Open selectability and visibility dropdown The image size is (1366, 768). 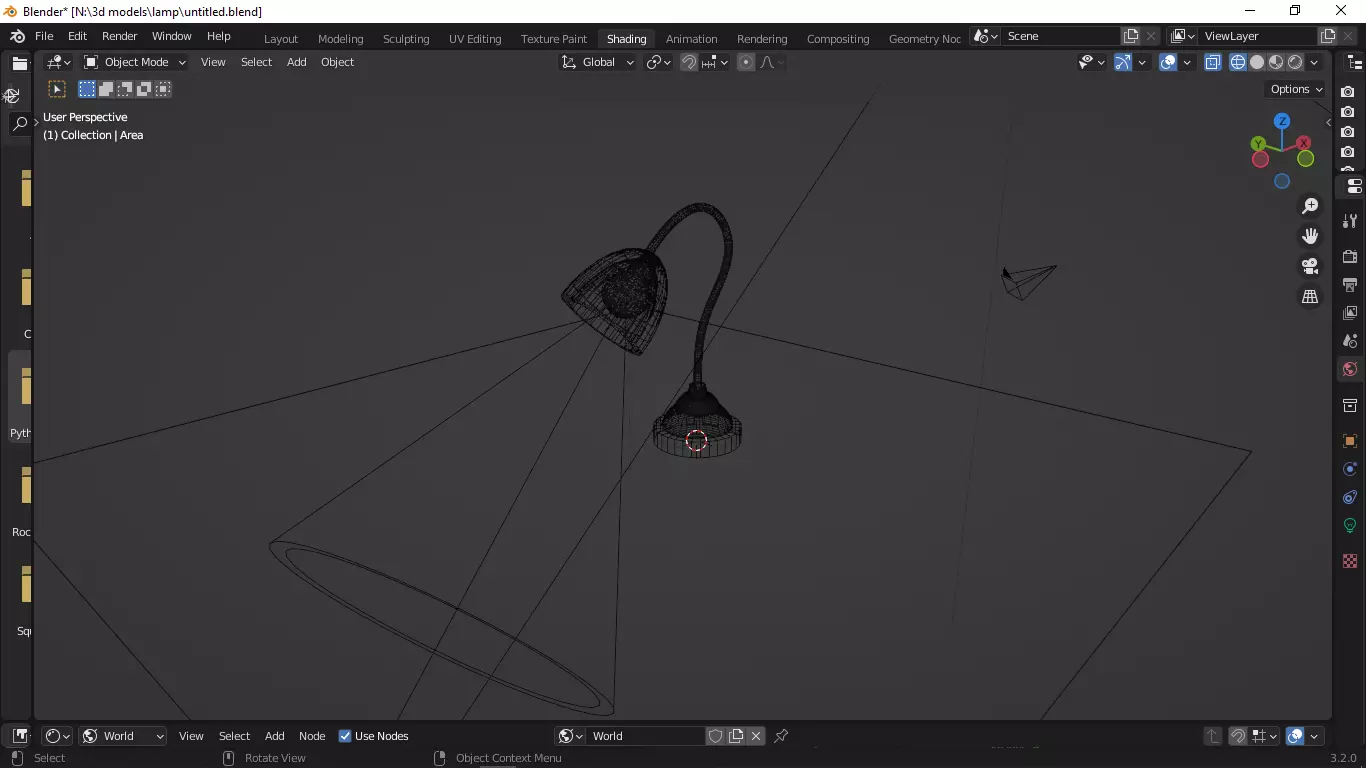[x=1092, y=62]
